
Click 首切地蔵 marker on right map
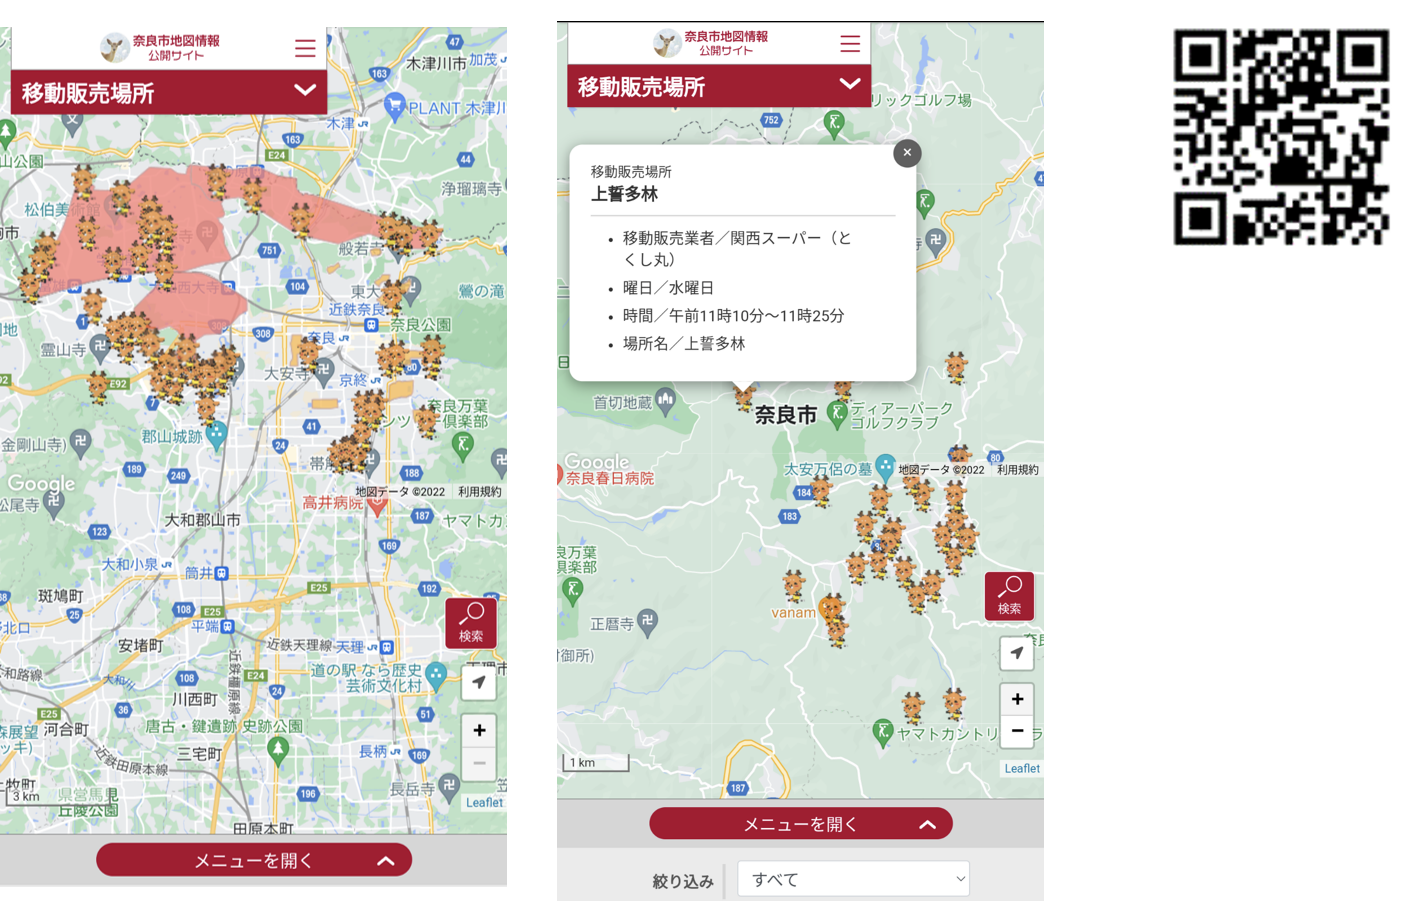[x=665, y=402]
